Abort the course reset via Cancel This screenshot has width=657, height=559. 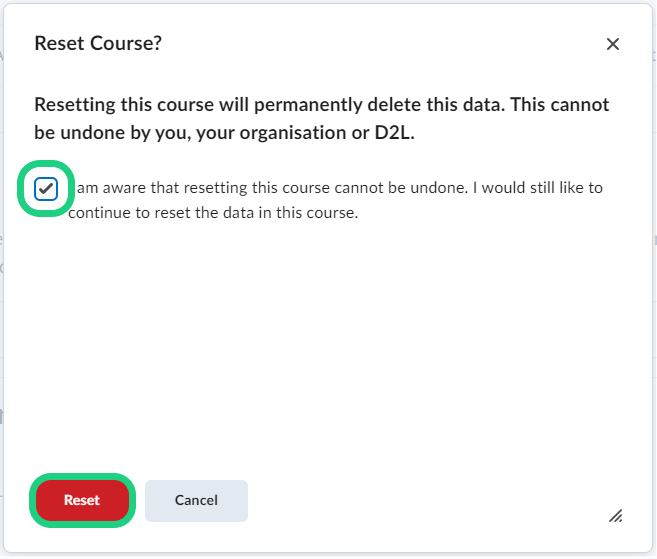pyautogui.click(x=196, y=500)
